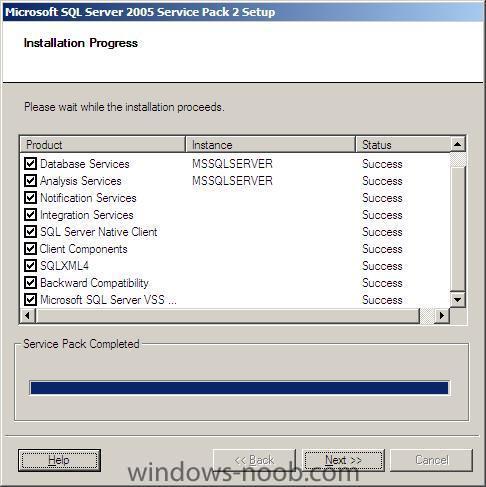Click the scroll up arrow of the list
This screenshot has height=487, width=486.
[458, 144]
